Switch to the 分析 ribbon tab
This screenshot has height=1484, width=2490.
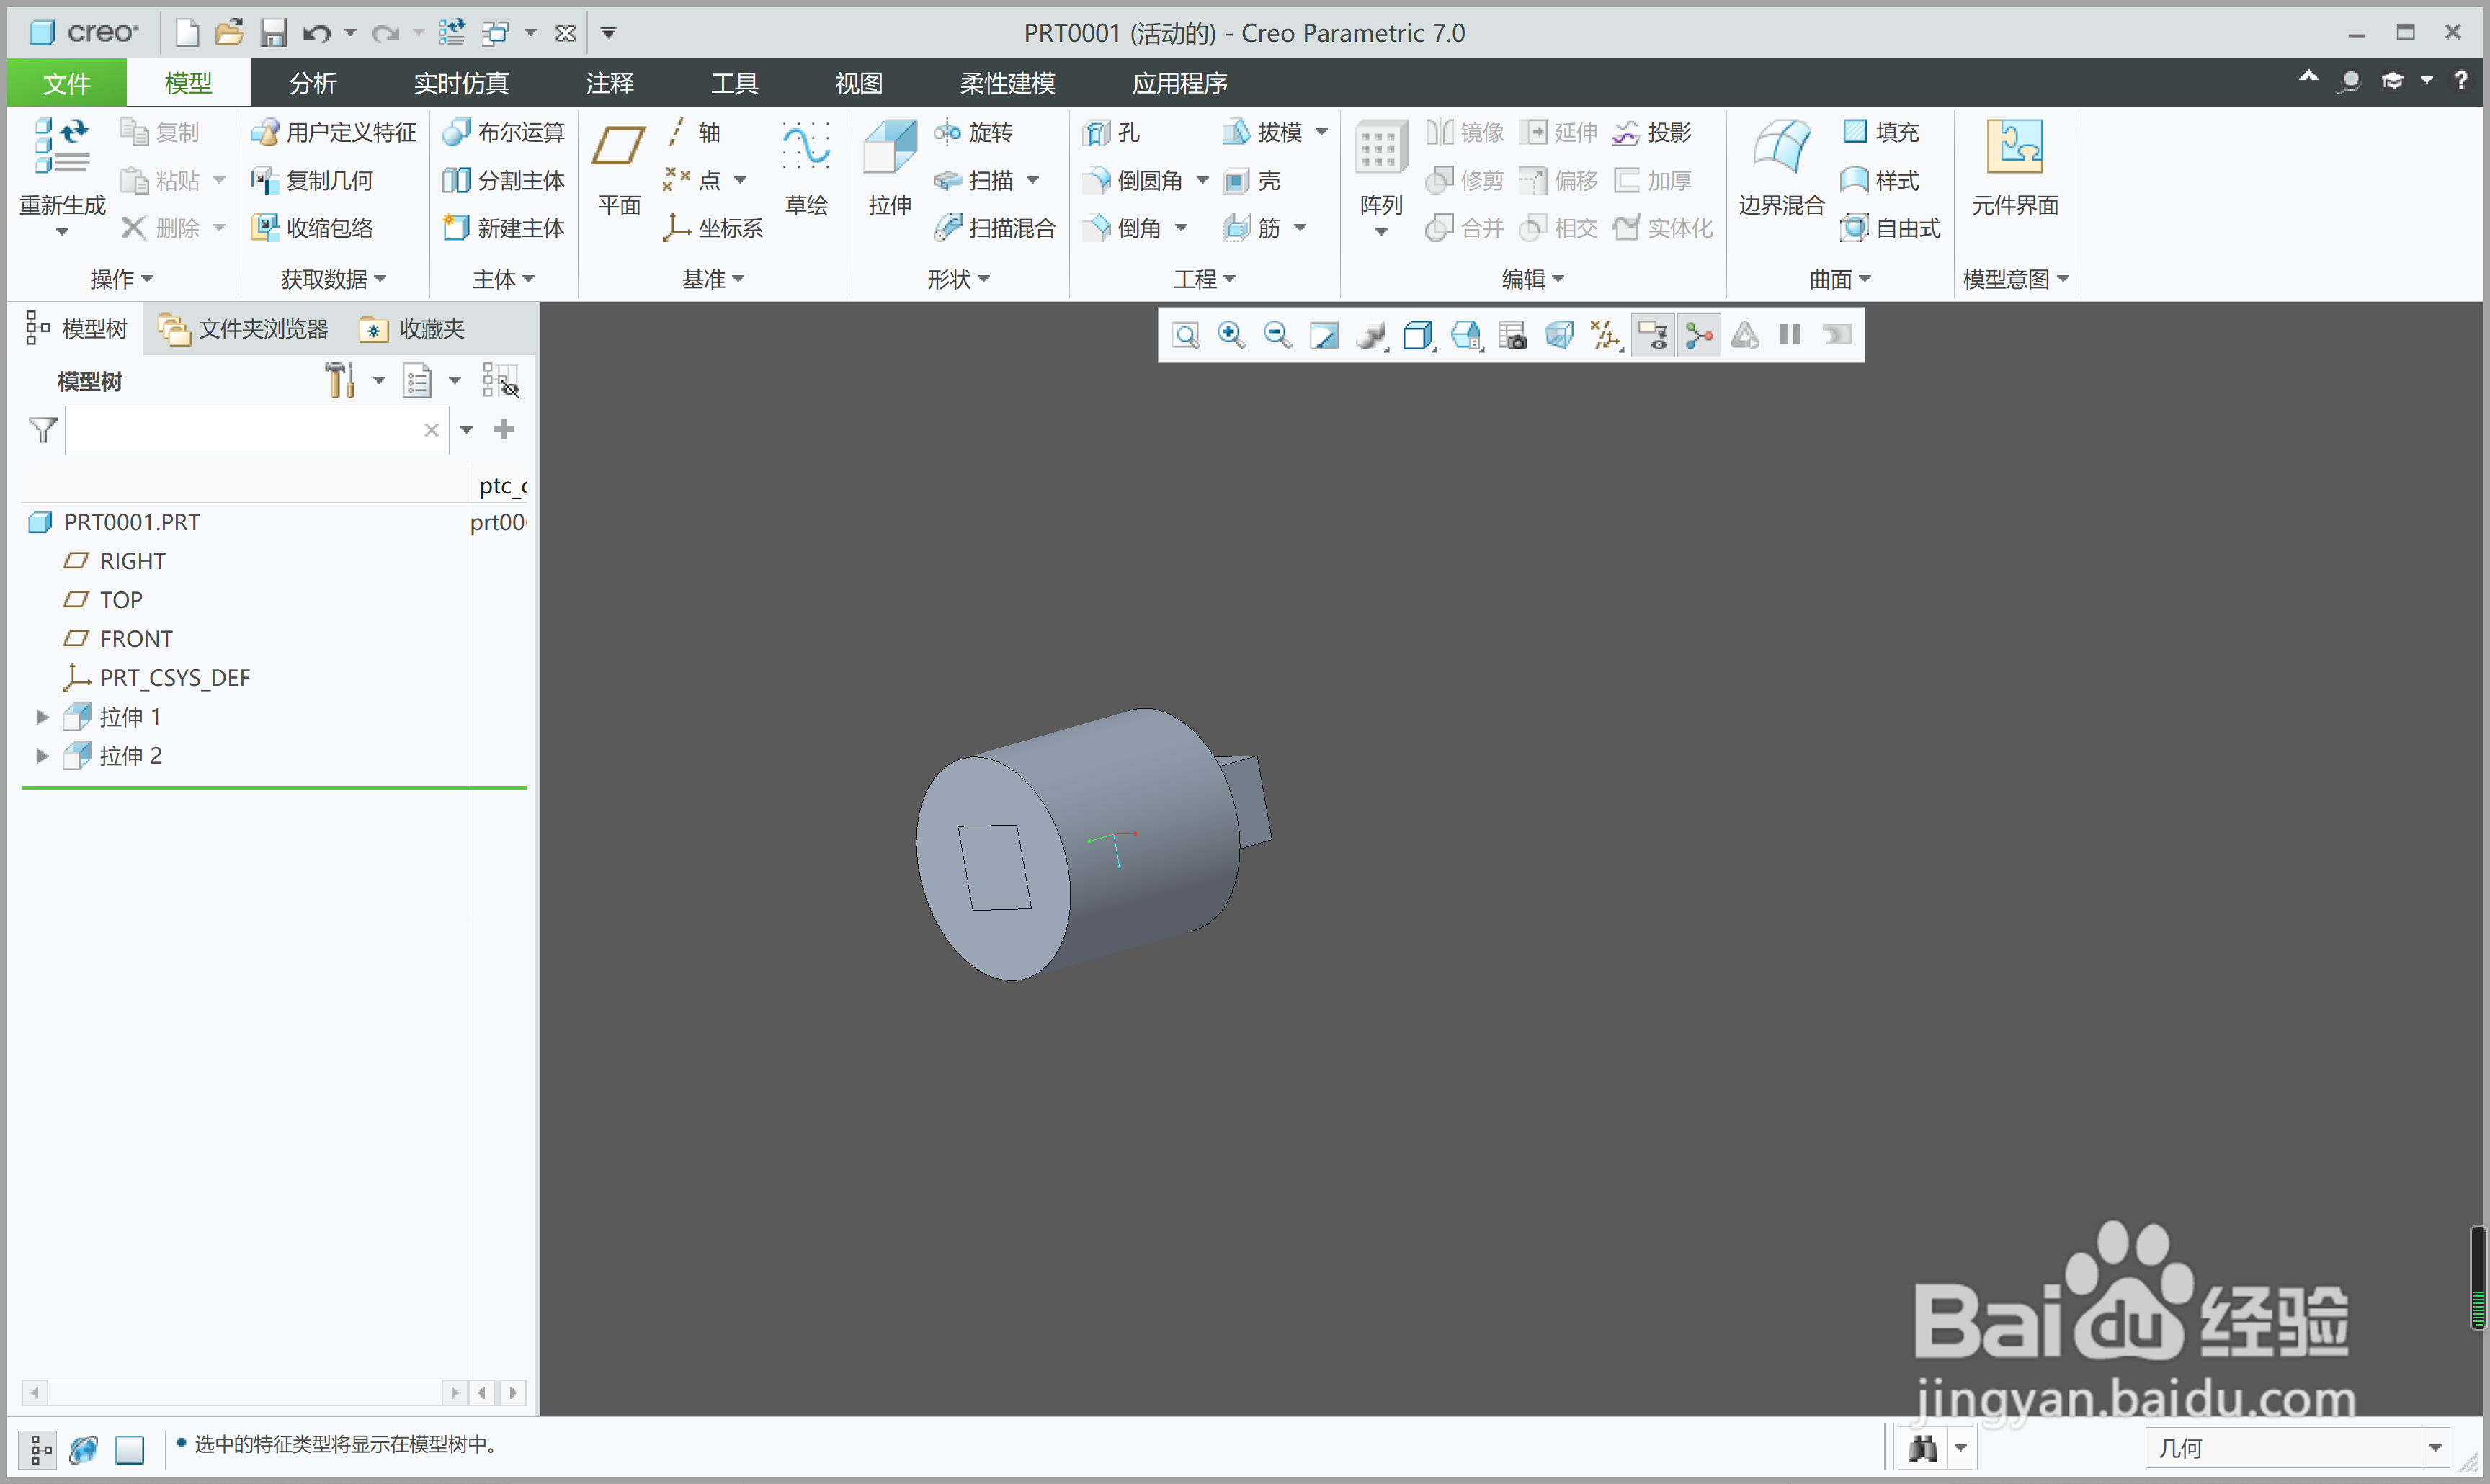point(313,83)
